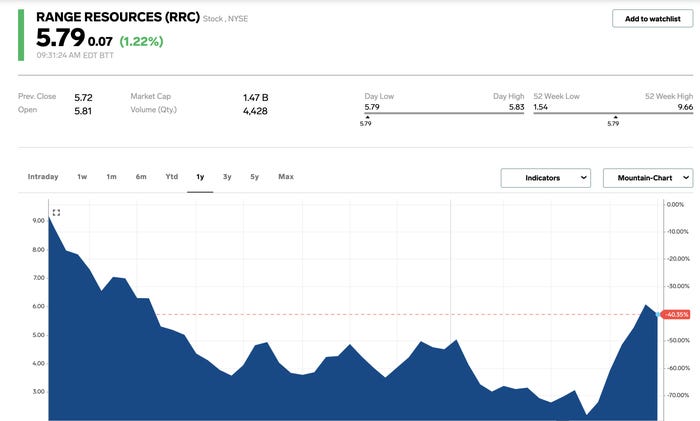Open the Mountain-Chart type dropdown

648,178
